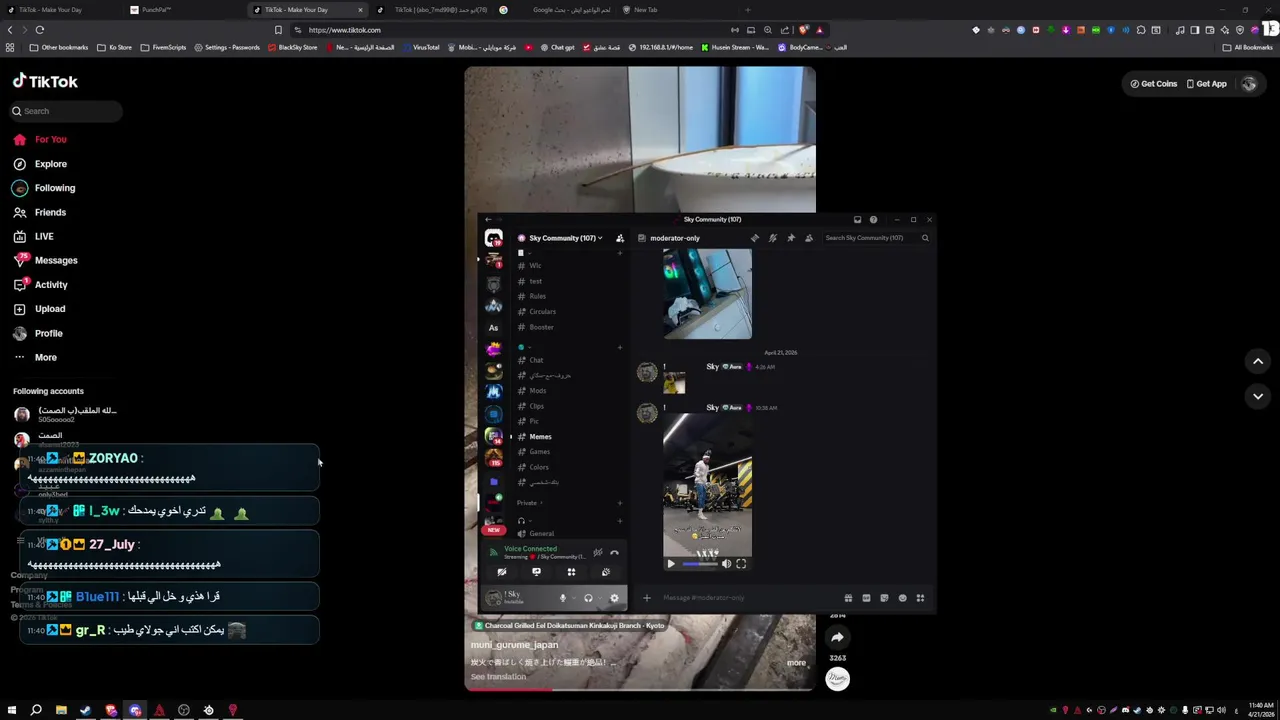Open the first image thumbnail in Discord chat
1280x720 pixels.
point(707,294)
